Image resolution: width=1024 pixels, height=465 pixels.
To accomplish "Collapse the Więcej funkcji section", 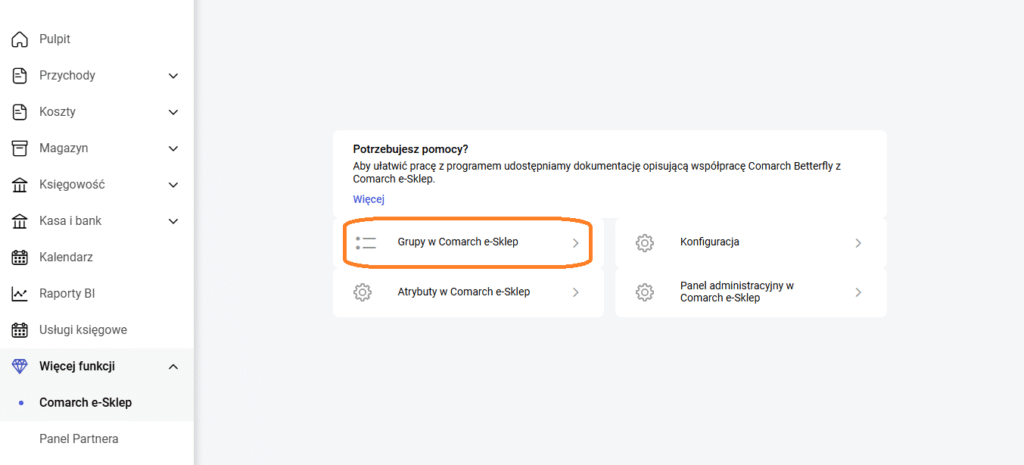I will coord(173,367).
